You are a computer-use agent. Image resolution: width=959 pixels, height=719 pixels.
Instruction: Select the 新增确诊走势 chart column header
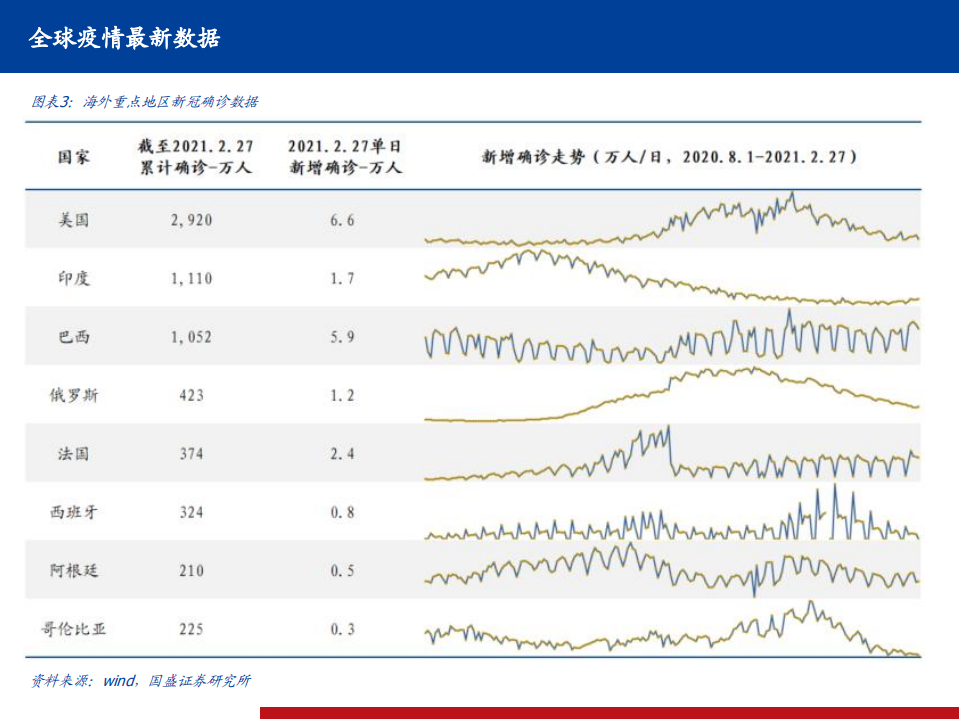[670, 155]
